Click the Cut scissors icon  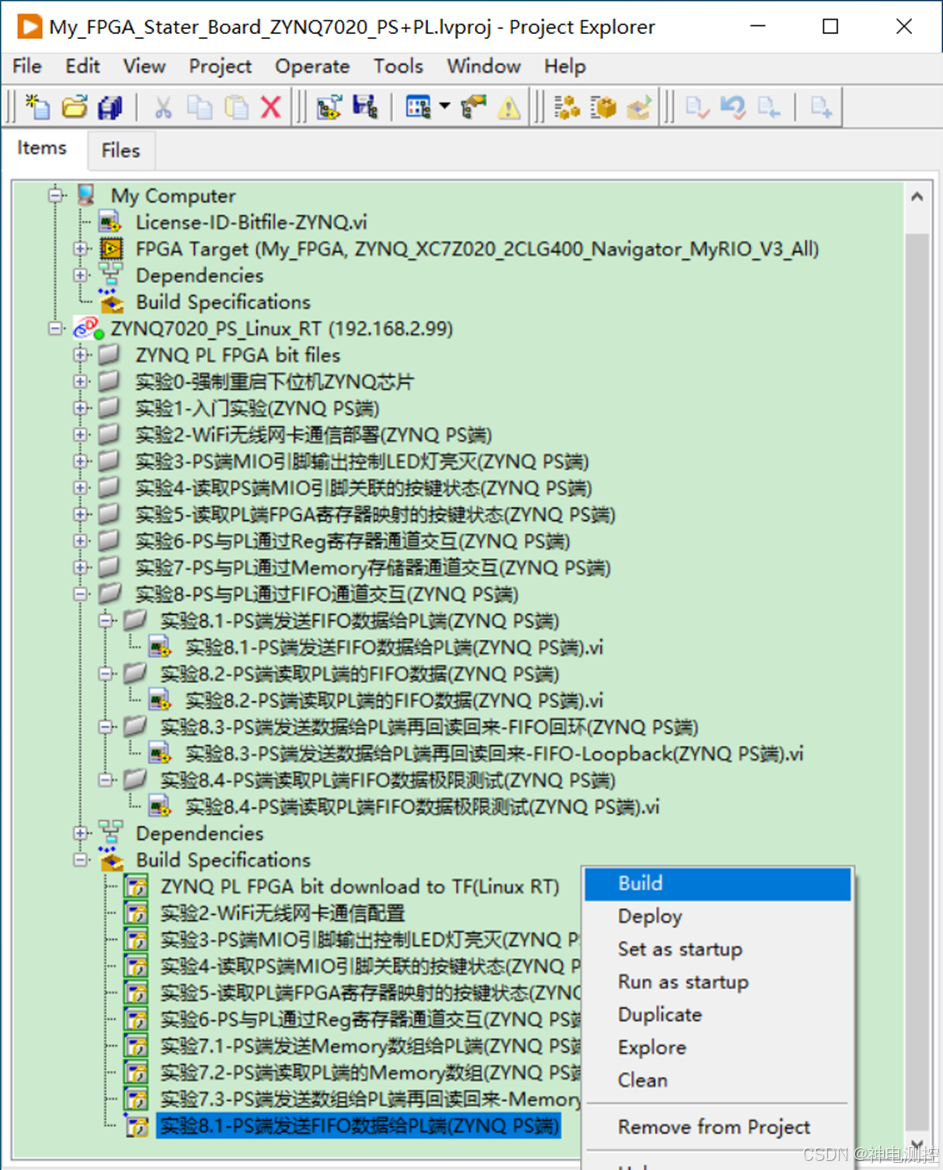pos(163,107)
